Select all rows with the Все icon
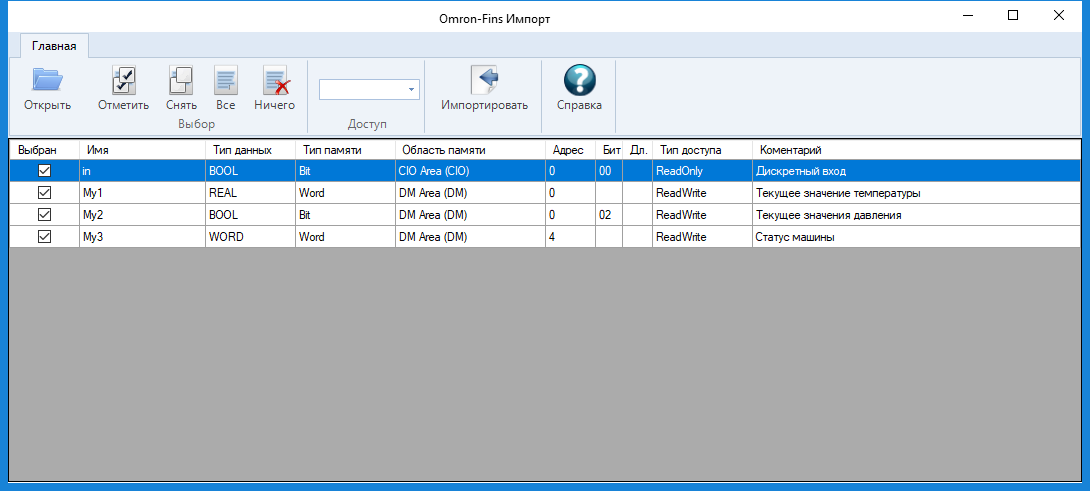This screenshot has height=491, width=1090. click(225, 80)
